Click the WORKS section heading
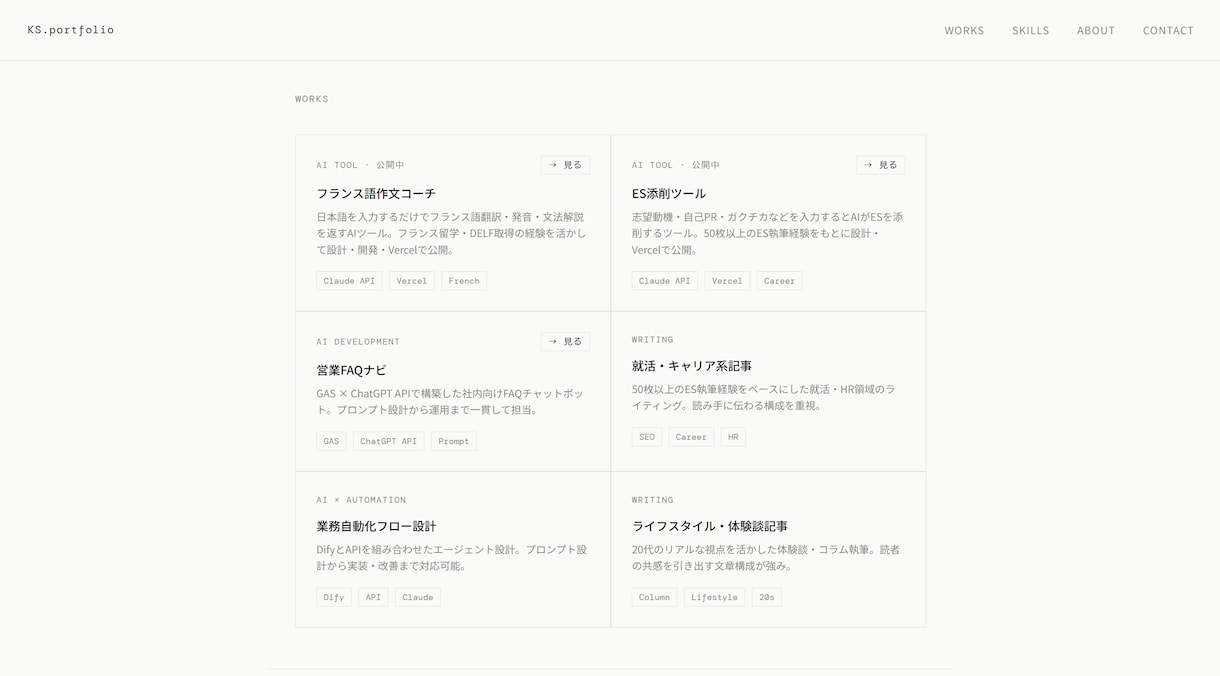Viewport: 1220px width, 676px height. (x=312, y=99)
